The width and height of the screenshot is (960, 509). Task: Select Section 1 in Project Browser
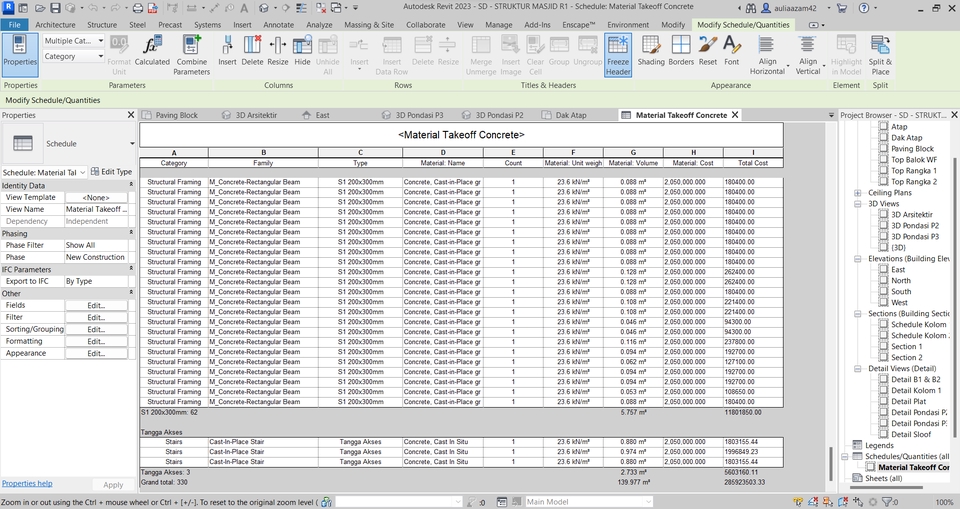tap(906, 347)
